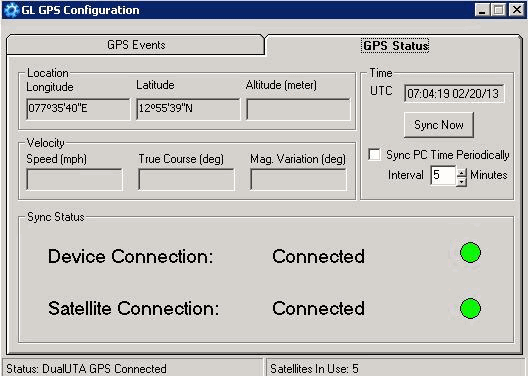
Task: Click Connected text beside Device Connection
Action: [318, 257]
